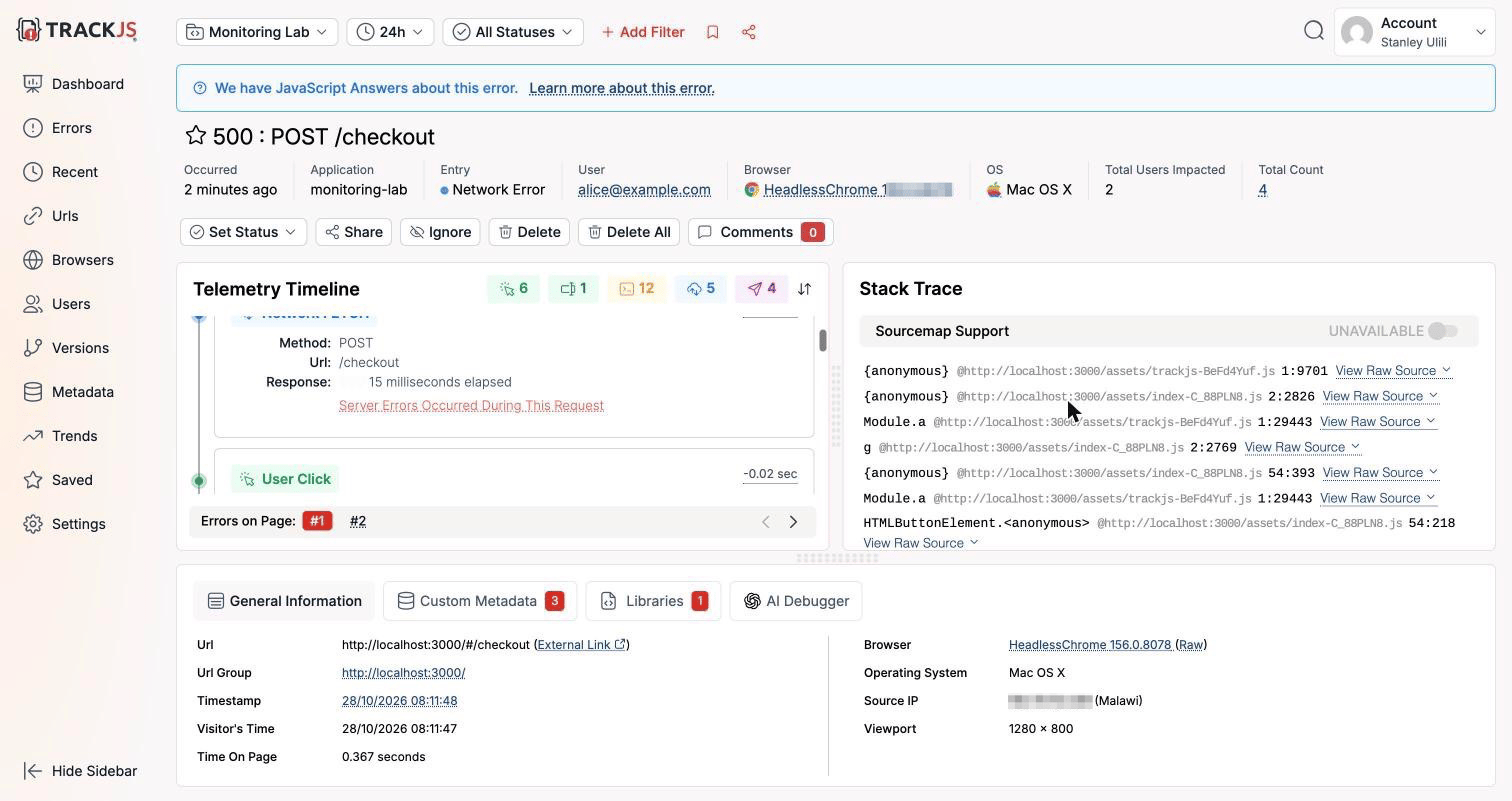This screenshot has height=801, width=1512.
Task: Click Learn more about this error link
Action: click(x=622, y=88)
